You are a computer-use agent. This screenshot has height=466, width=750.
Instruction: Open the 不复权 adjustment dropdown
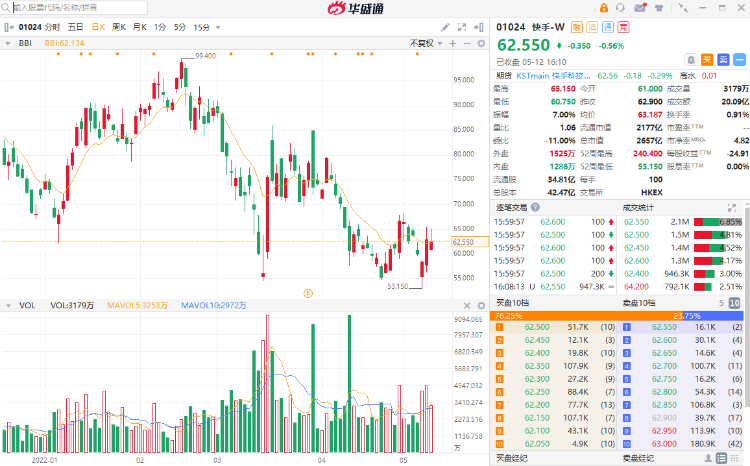tap(426, 44)
